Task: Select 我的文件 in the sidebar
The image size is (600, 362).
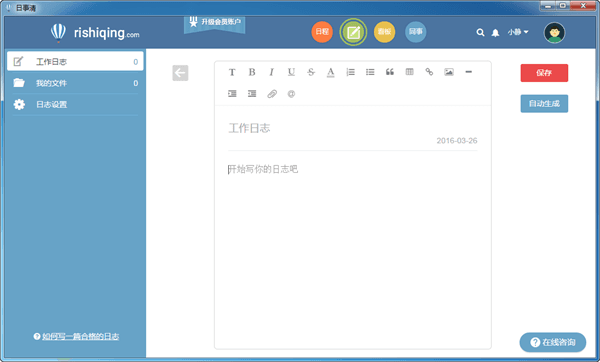Action: coord(75,83)
